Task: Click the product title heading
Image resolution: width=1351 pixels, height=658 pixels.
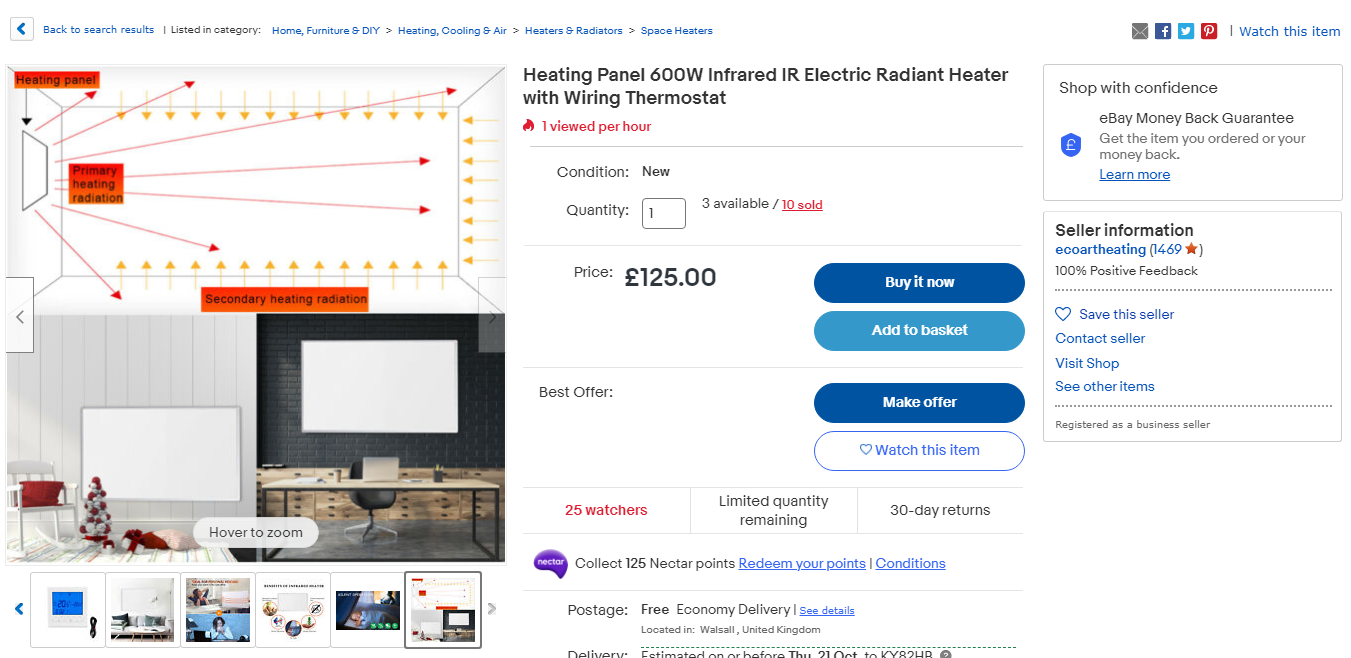Action: (766, 86)
